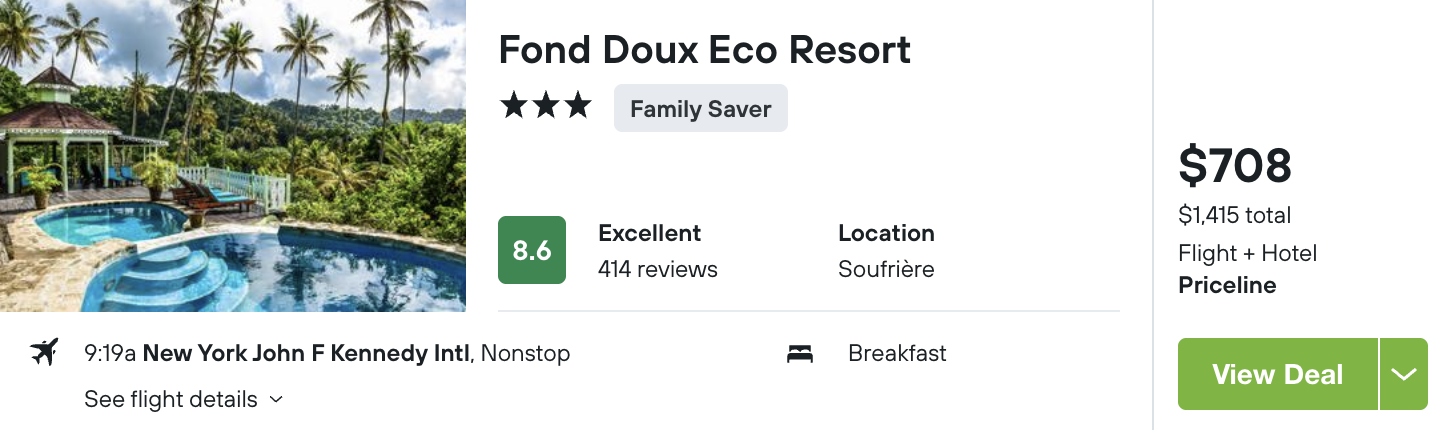1446x430 pixels.
Task: Click the Flight + Hotel label
Action: coord(1248,253)
